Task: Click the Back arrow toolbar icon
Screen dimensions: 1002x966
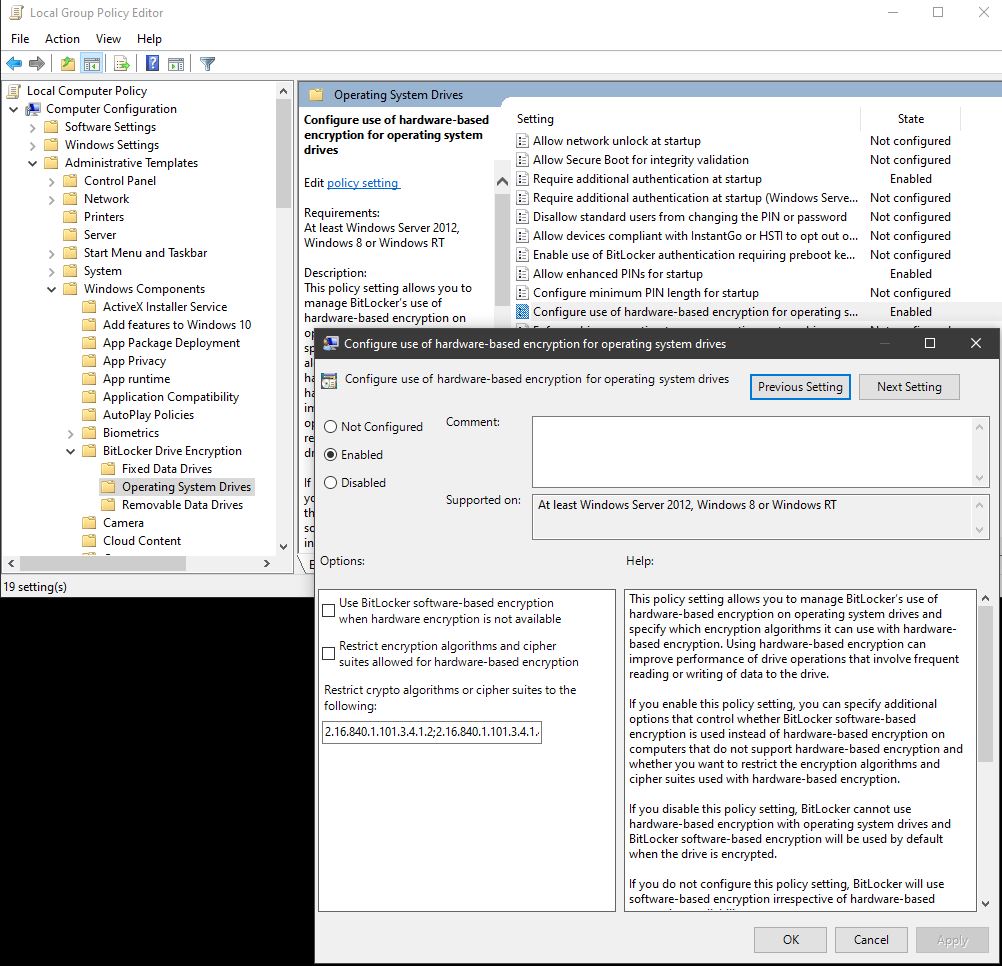Action: point(14,63)
